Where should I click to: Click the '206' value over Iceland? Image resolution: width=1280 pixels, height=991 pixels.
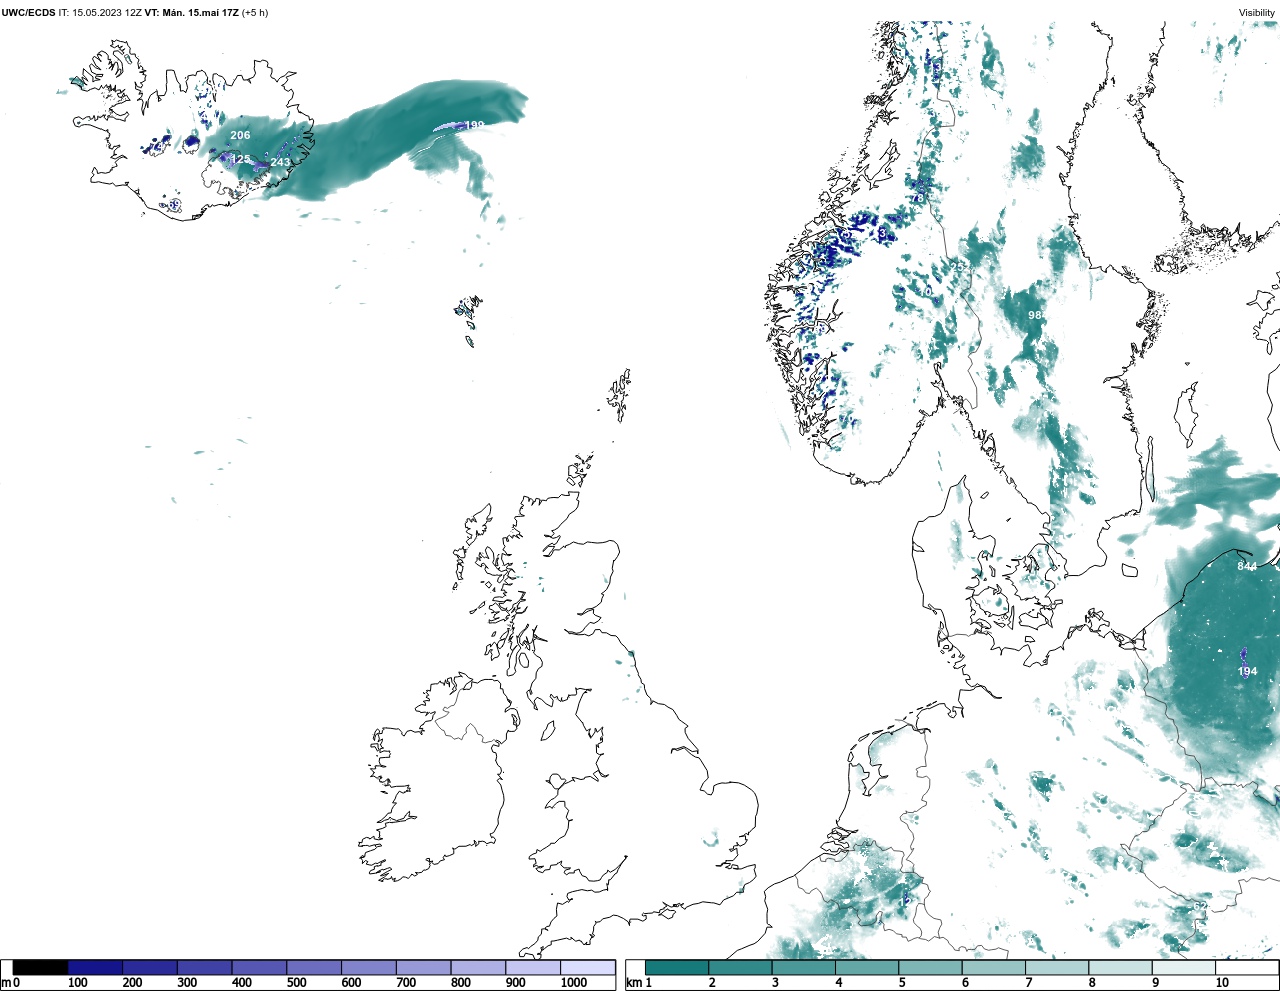[x=240, y=135]
